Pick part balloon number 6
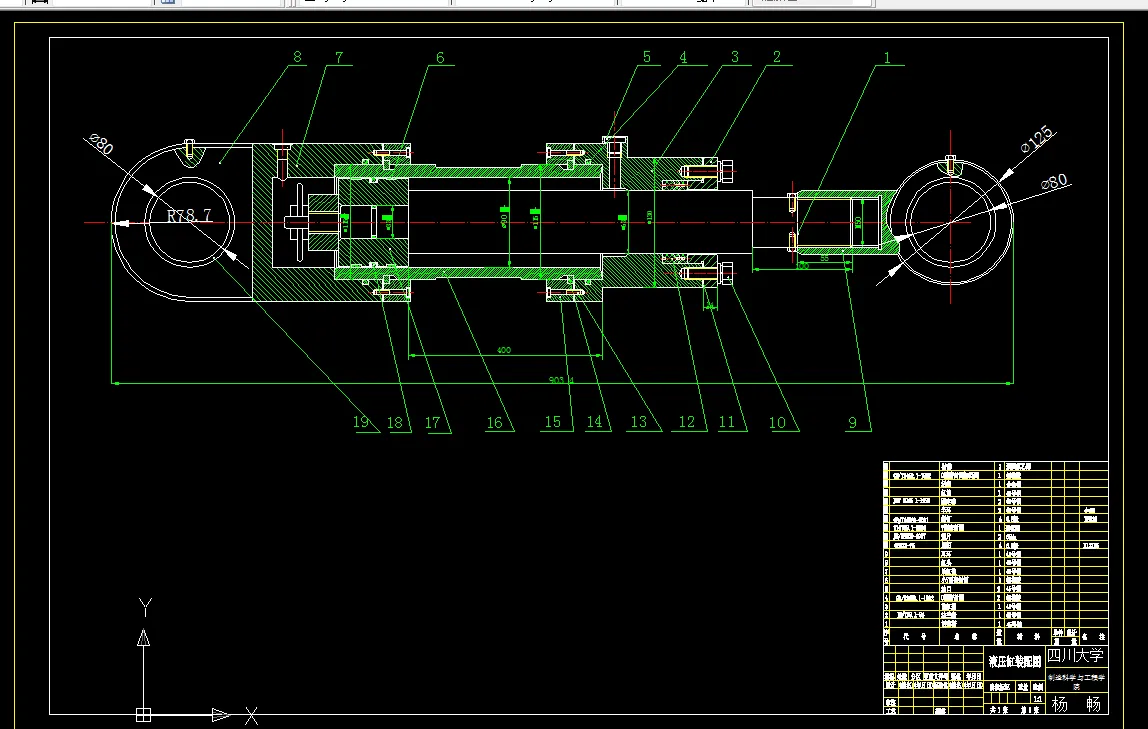 [440, 58]
